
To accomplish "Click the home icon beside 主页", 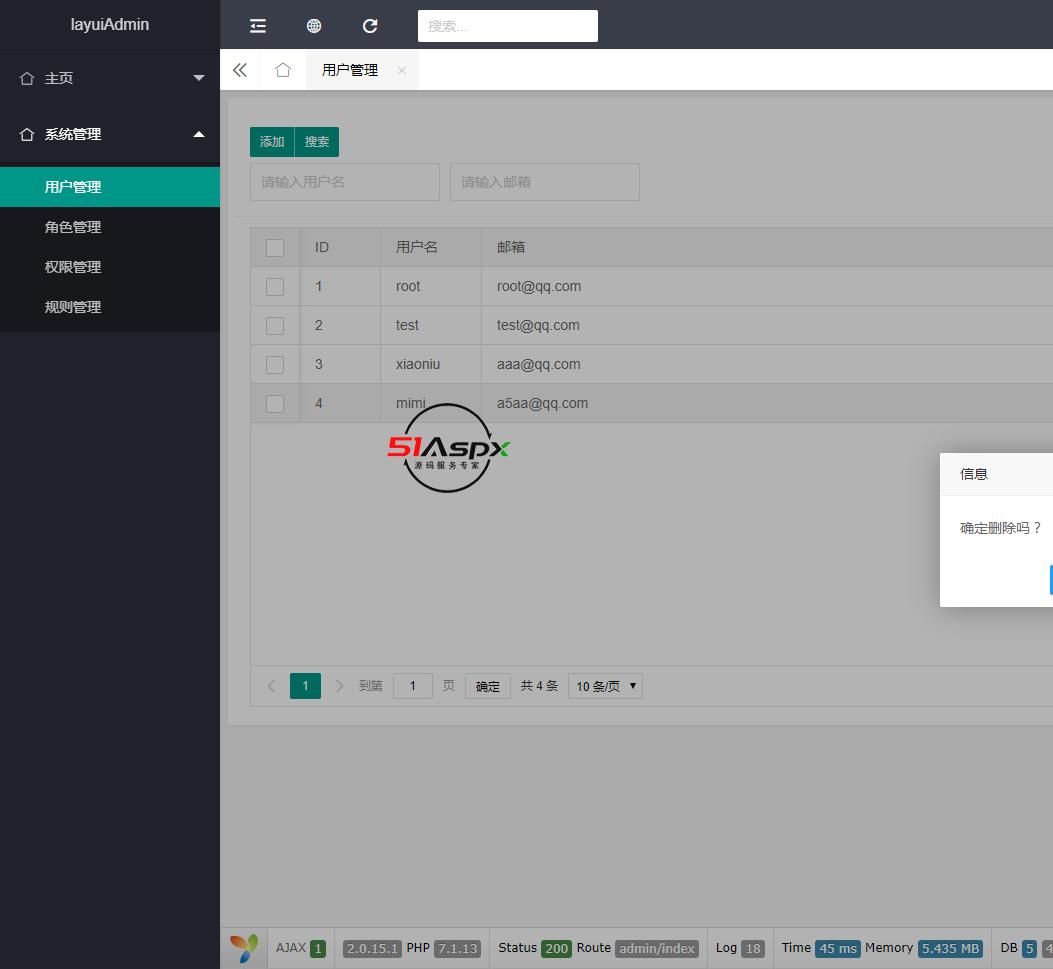I will point(27,79).
